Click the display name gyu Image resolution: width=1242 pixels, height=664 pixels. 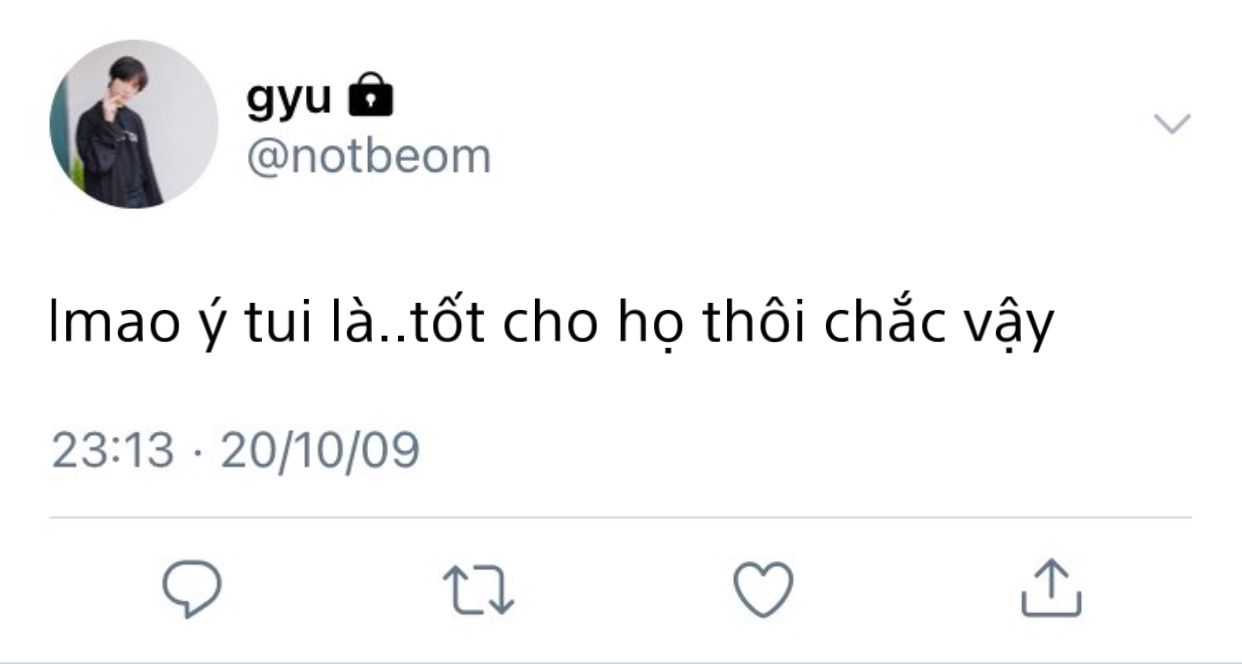tap(289, 98)
